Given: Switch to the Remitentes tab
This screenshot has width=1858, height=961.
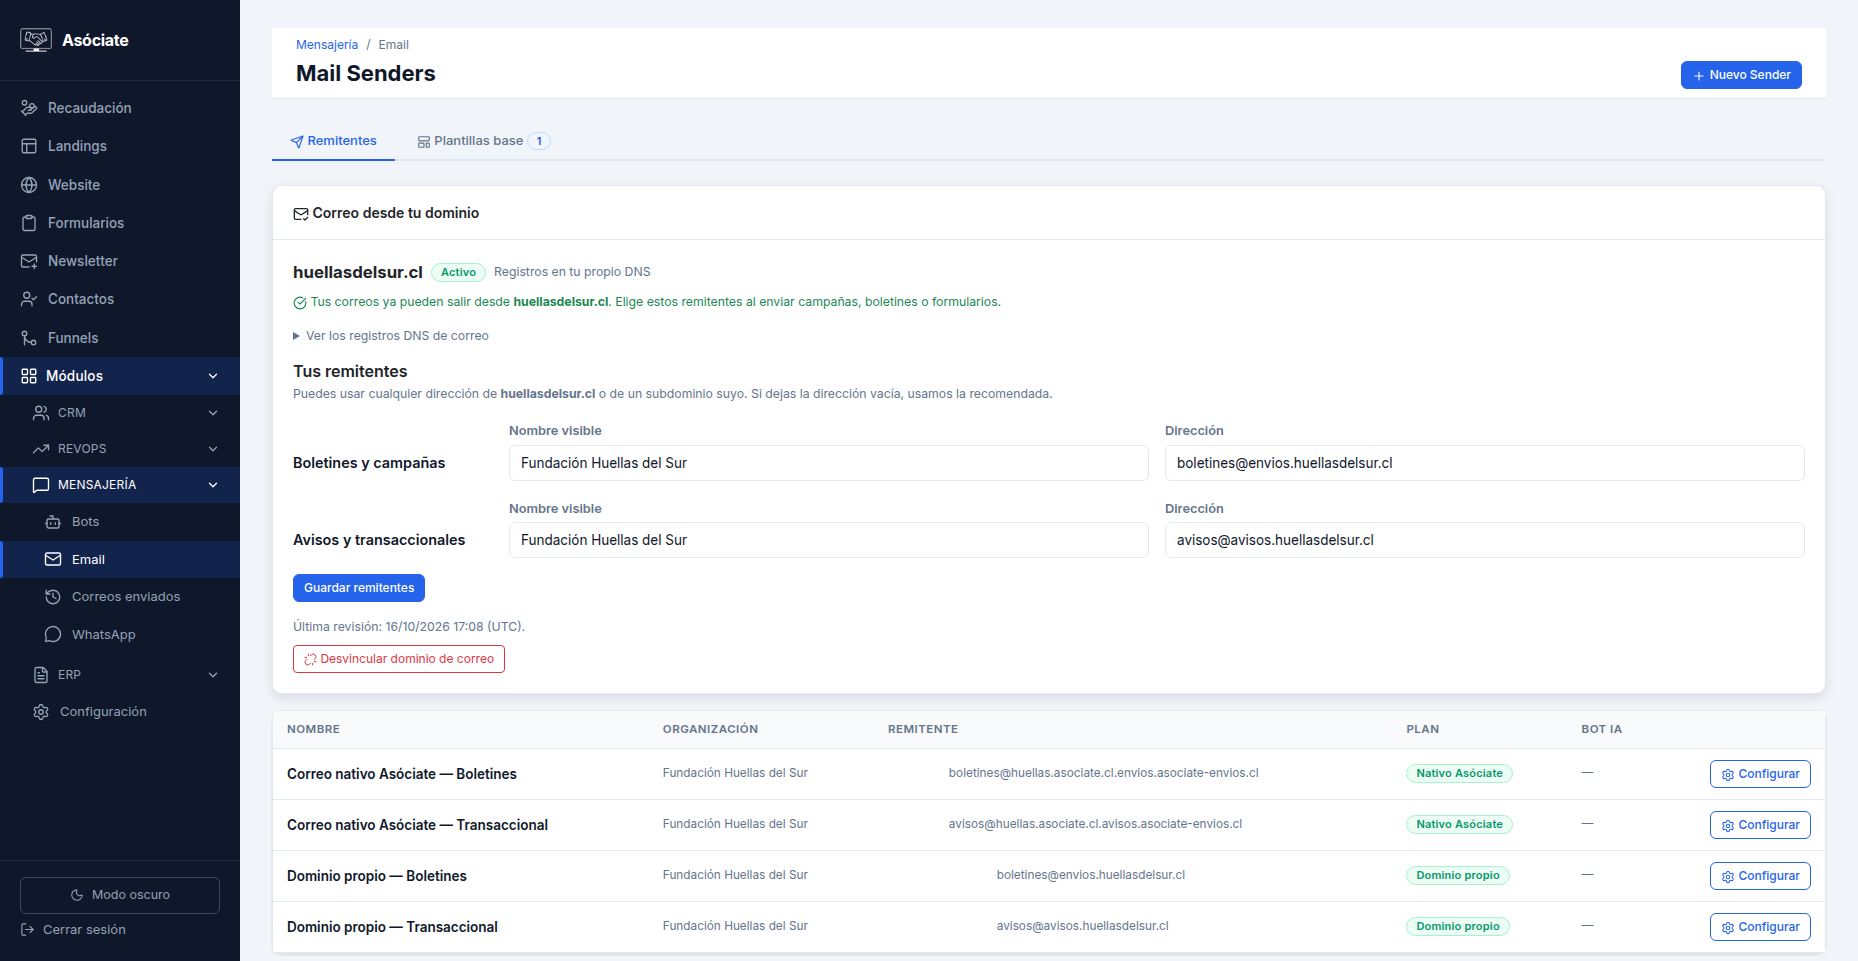Looking at the screenshot, I should tap(333, 141).
